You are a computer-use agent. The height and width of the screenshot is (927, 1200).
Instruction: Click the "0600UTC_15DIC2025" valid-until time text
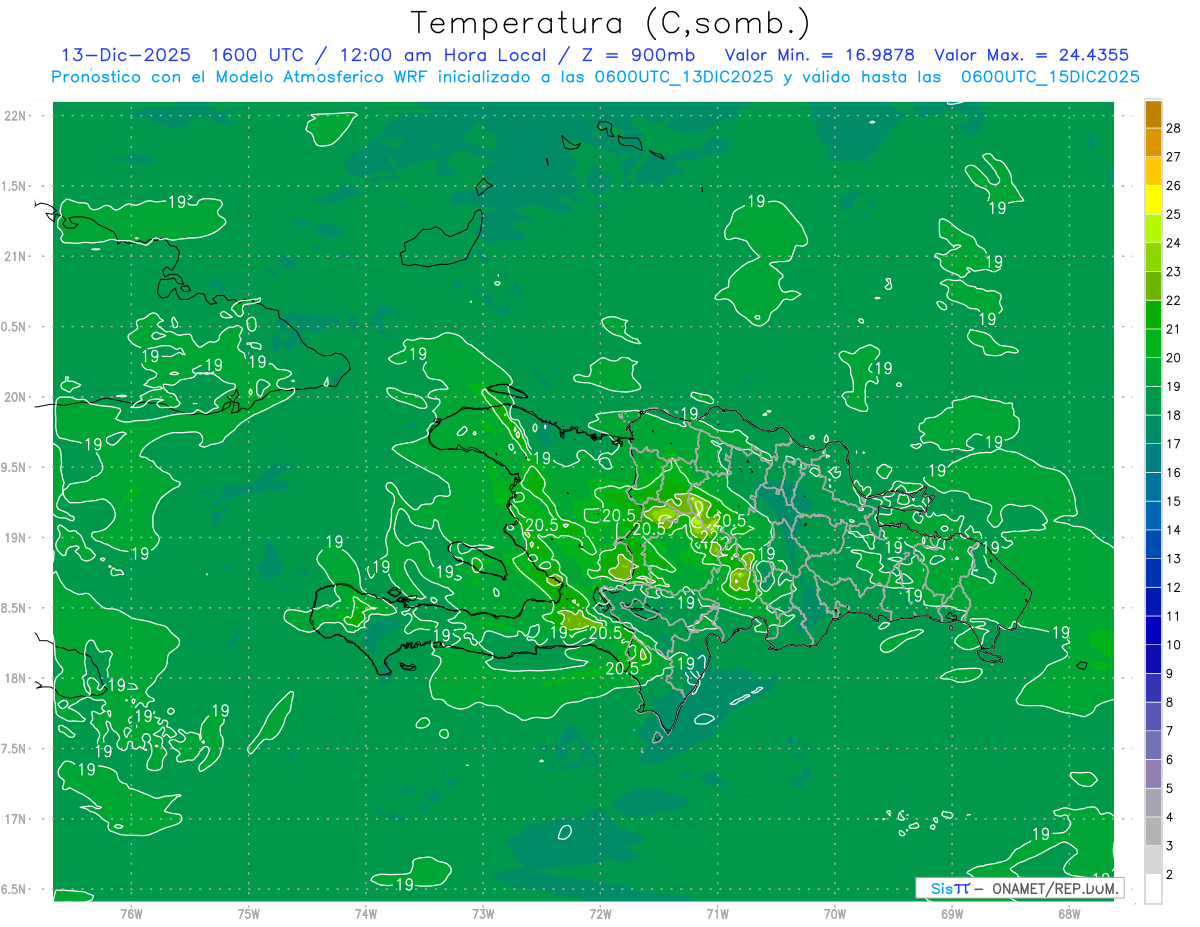coord(1050,77)
